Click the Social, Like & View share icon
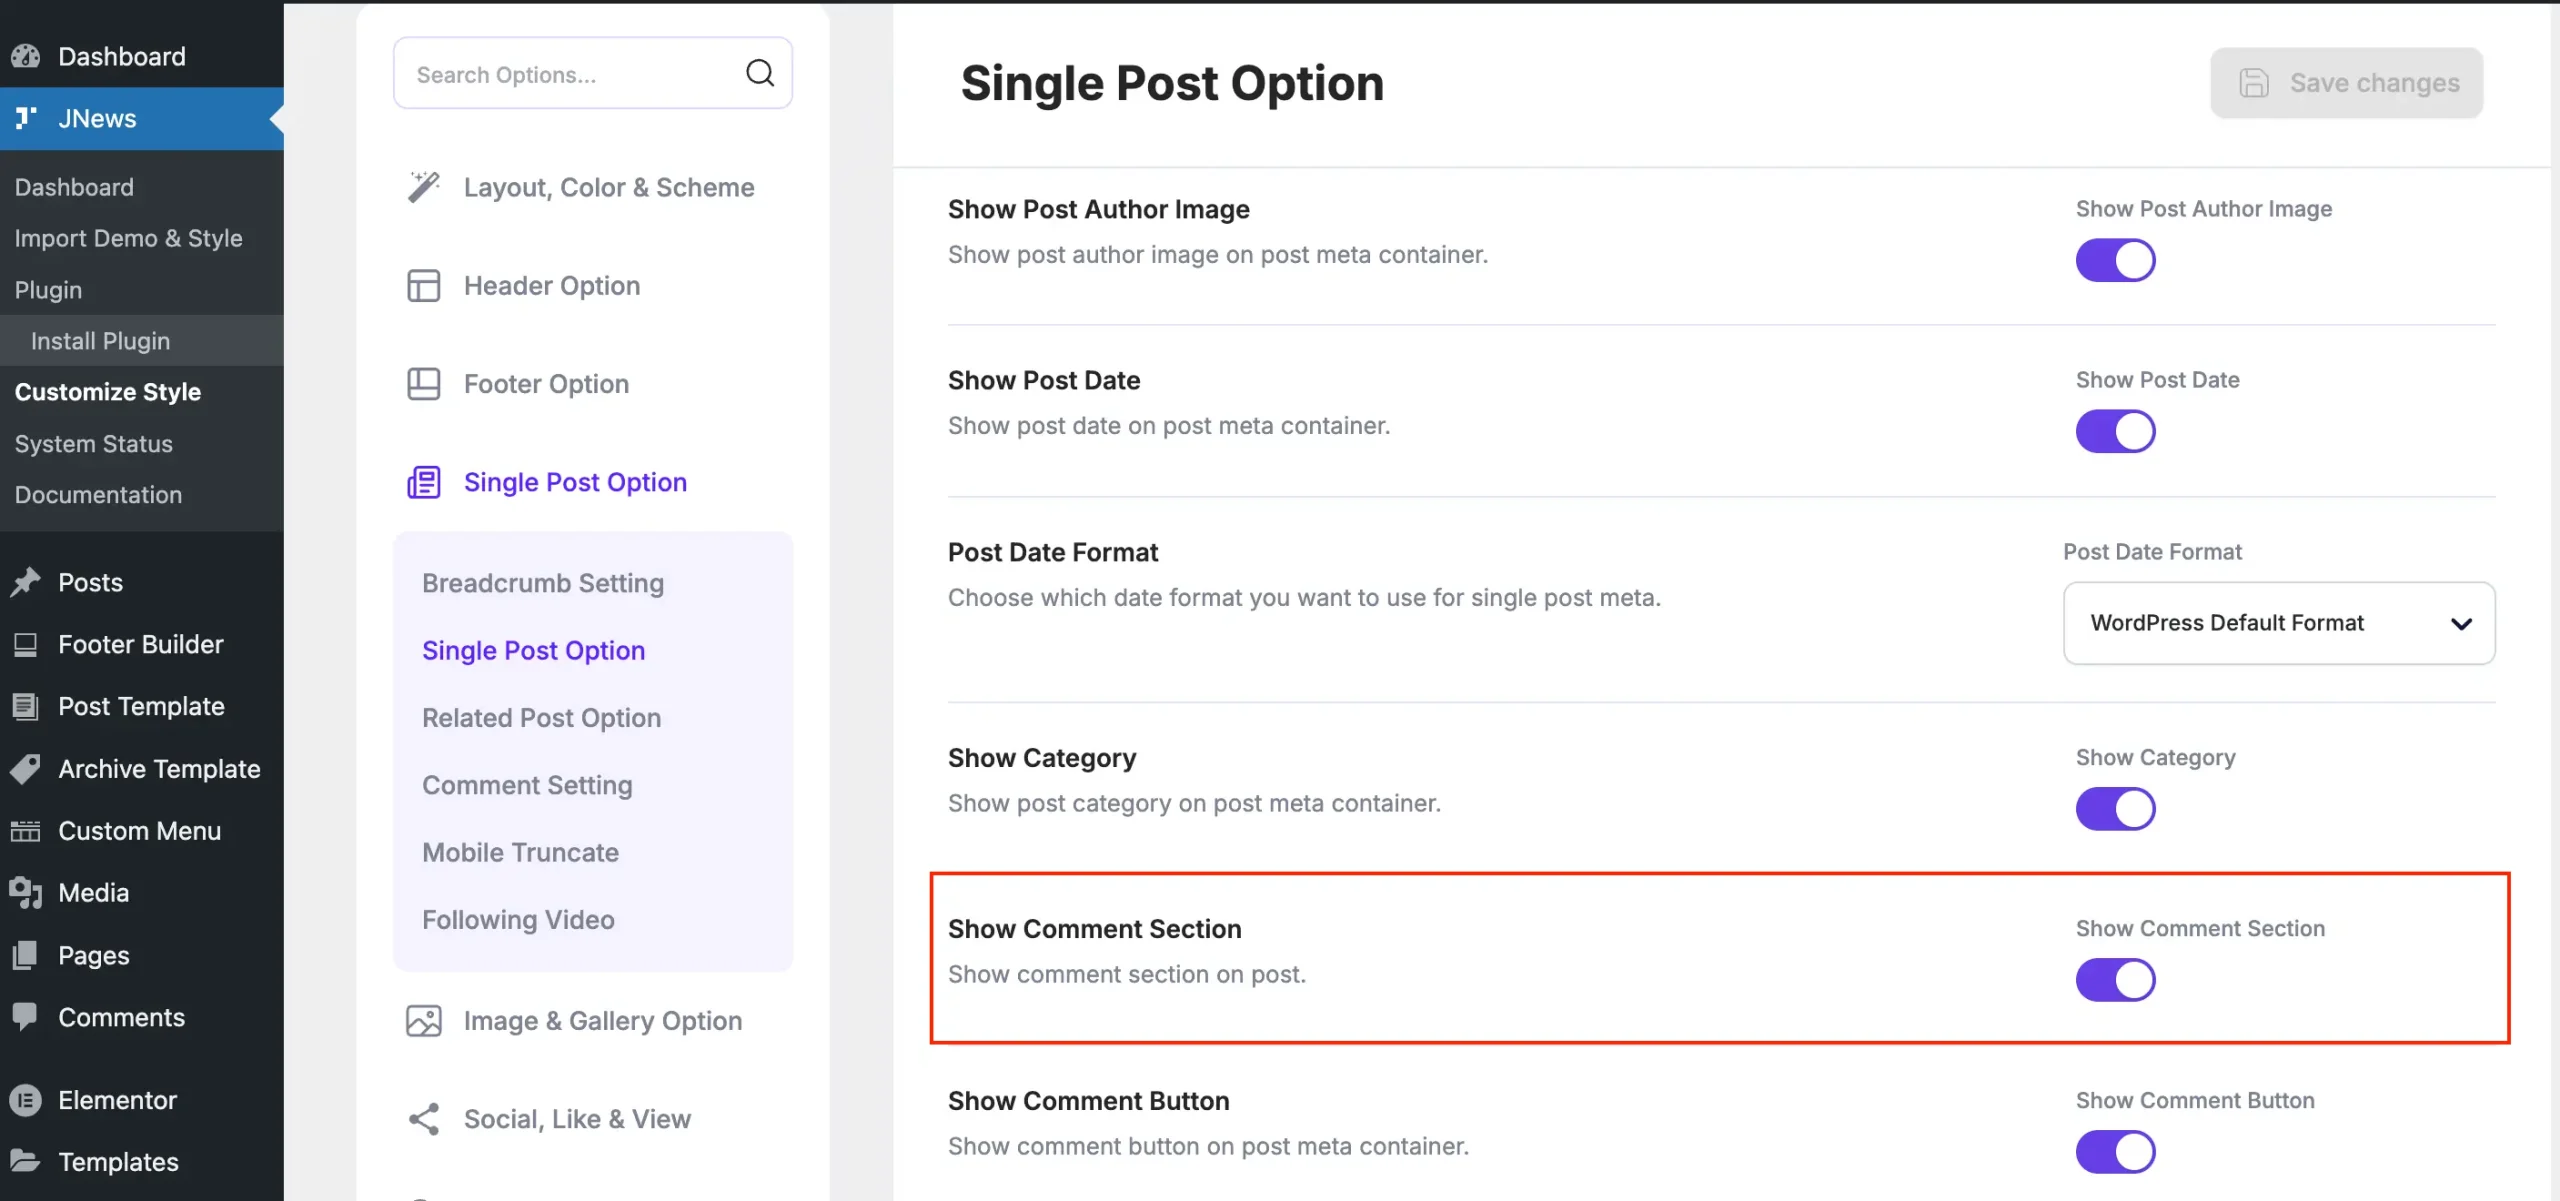This screenshot has width=2560, height=1201. click(x=424, y=1119)
